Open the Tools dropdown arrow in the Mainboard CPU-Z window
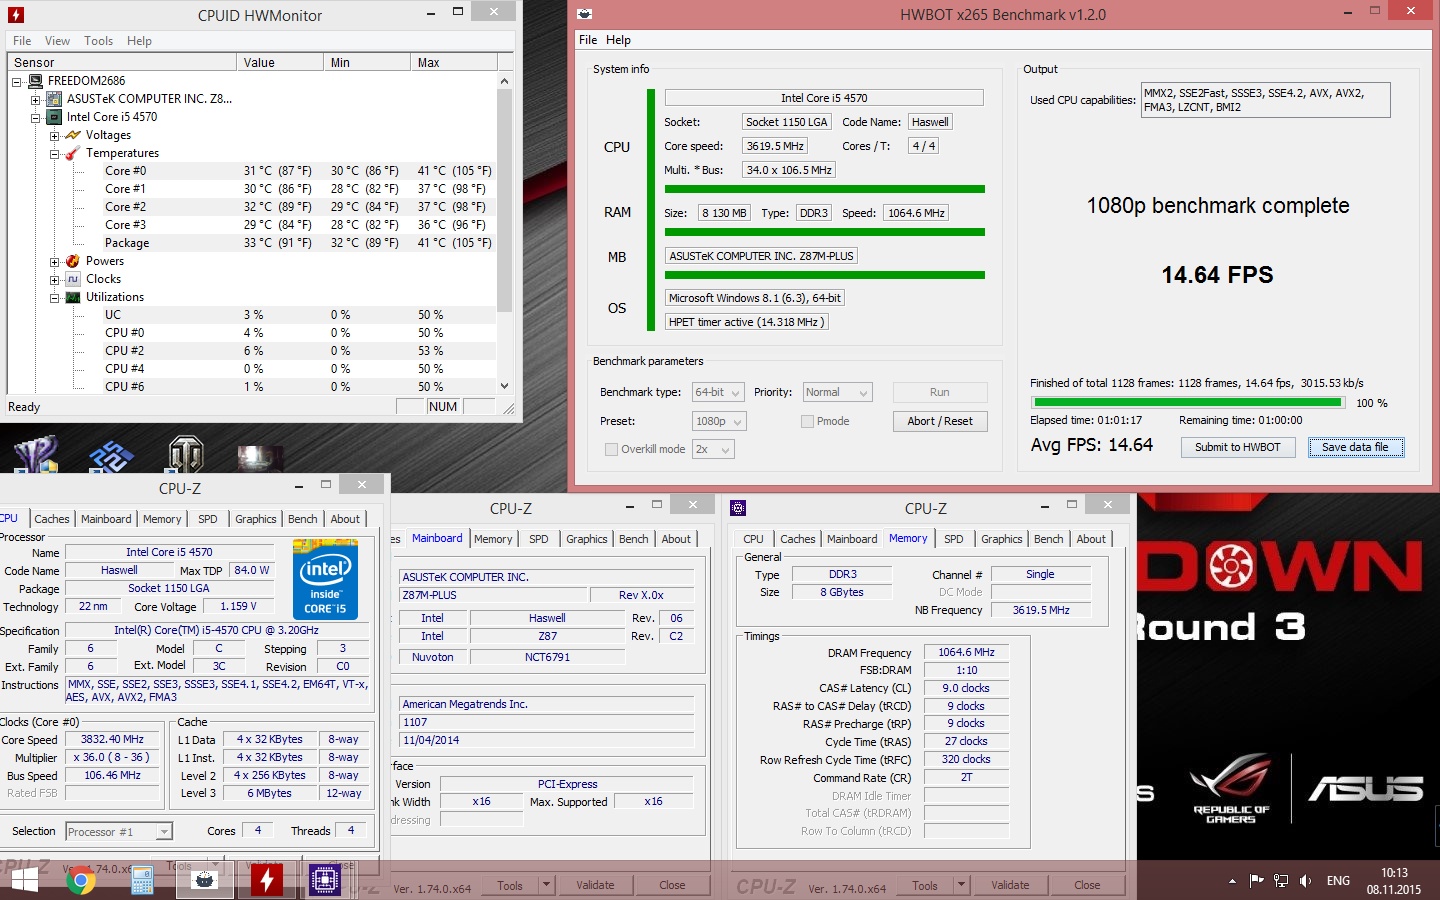Viewport: 1440px width, 900px height. click(x=546, y=885)
